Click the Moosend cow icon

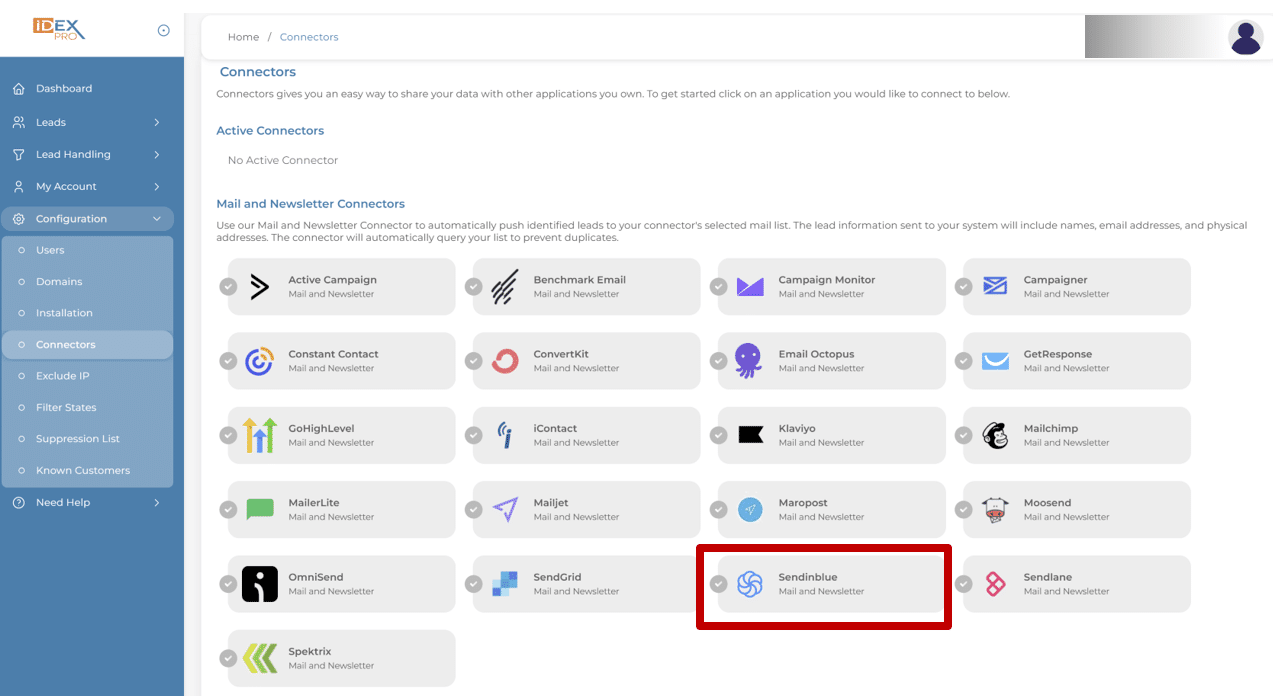[995, 510]
